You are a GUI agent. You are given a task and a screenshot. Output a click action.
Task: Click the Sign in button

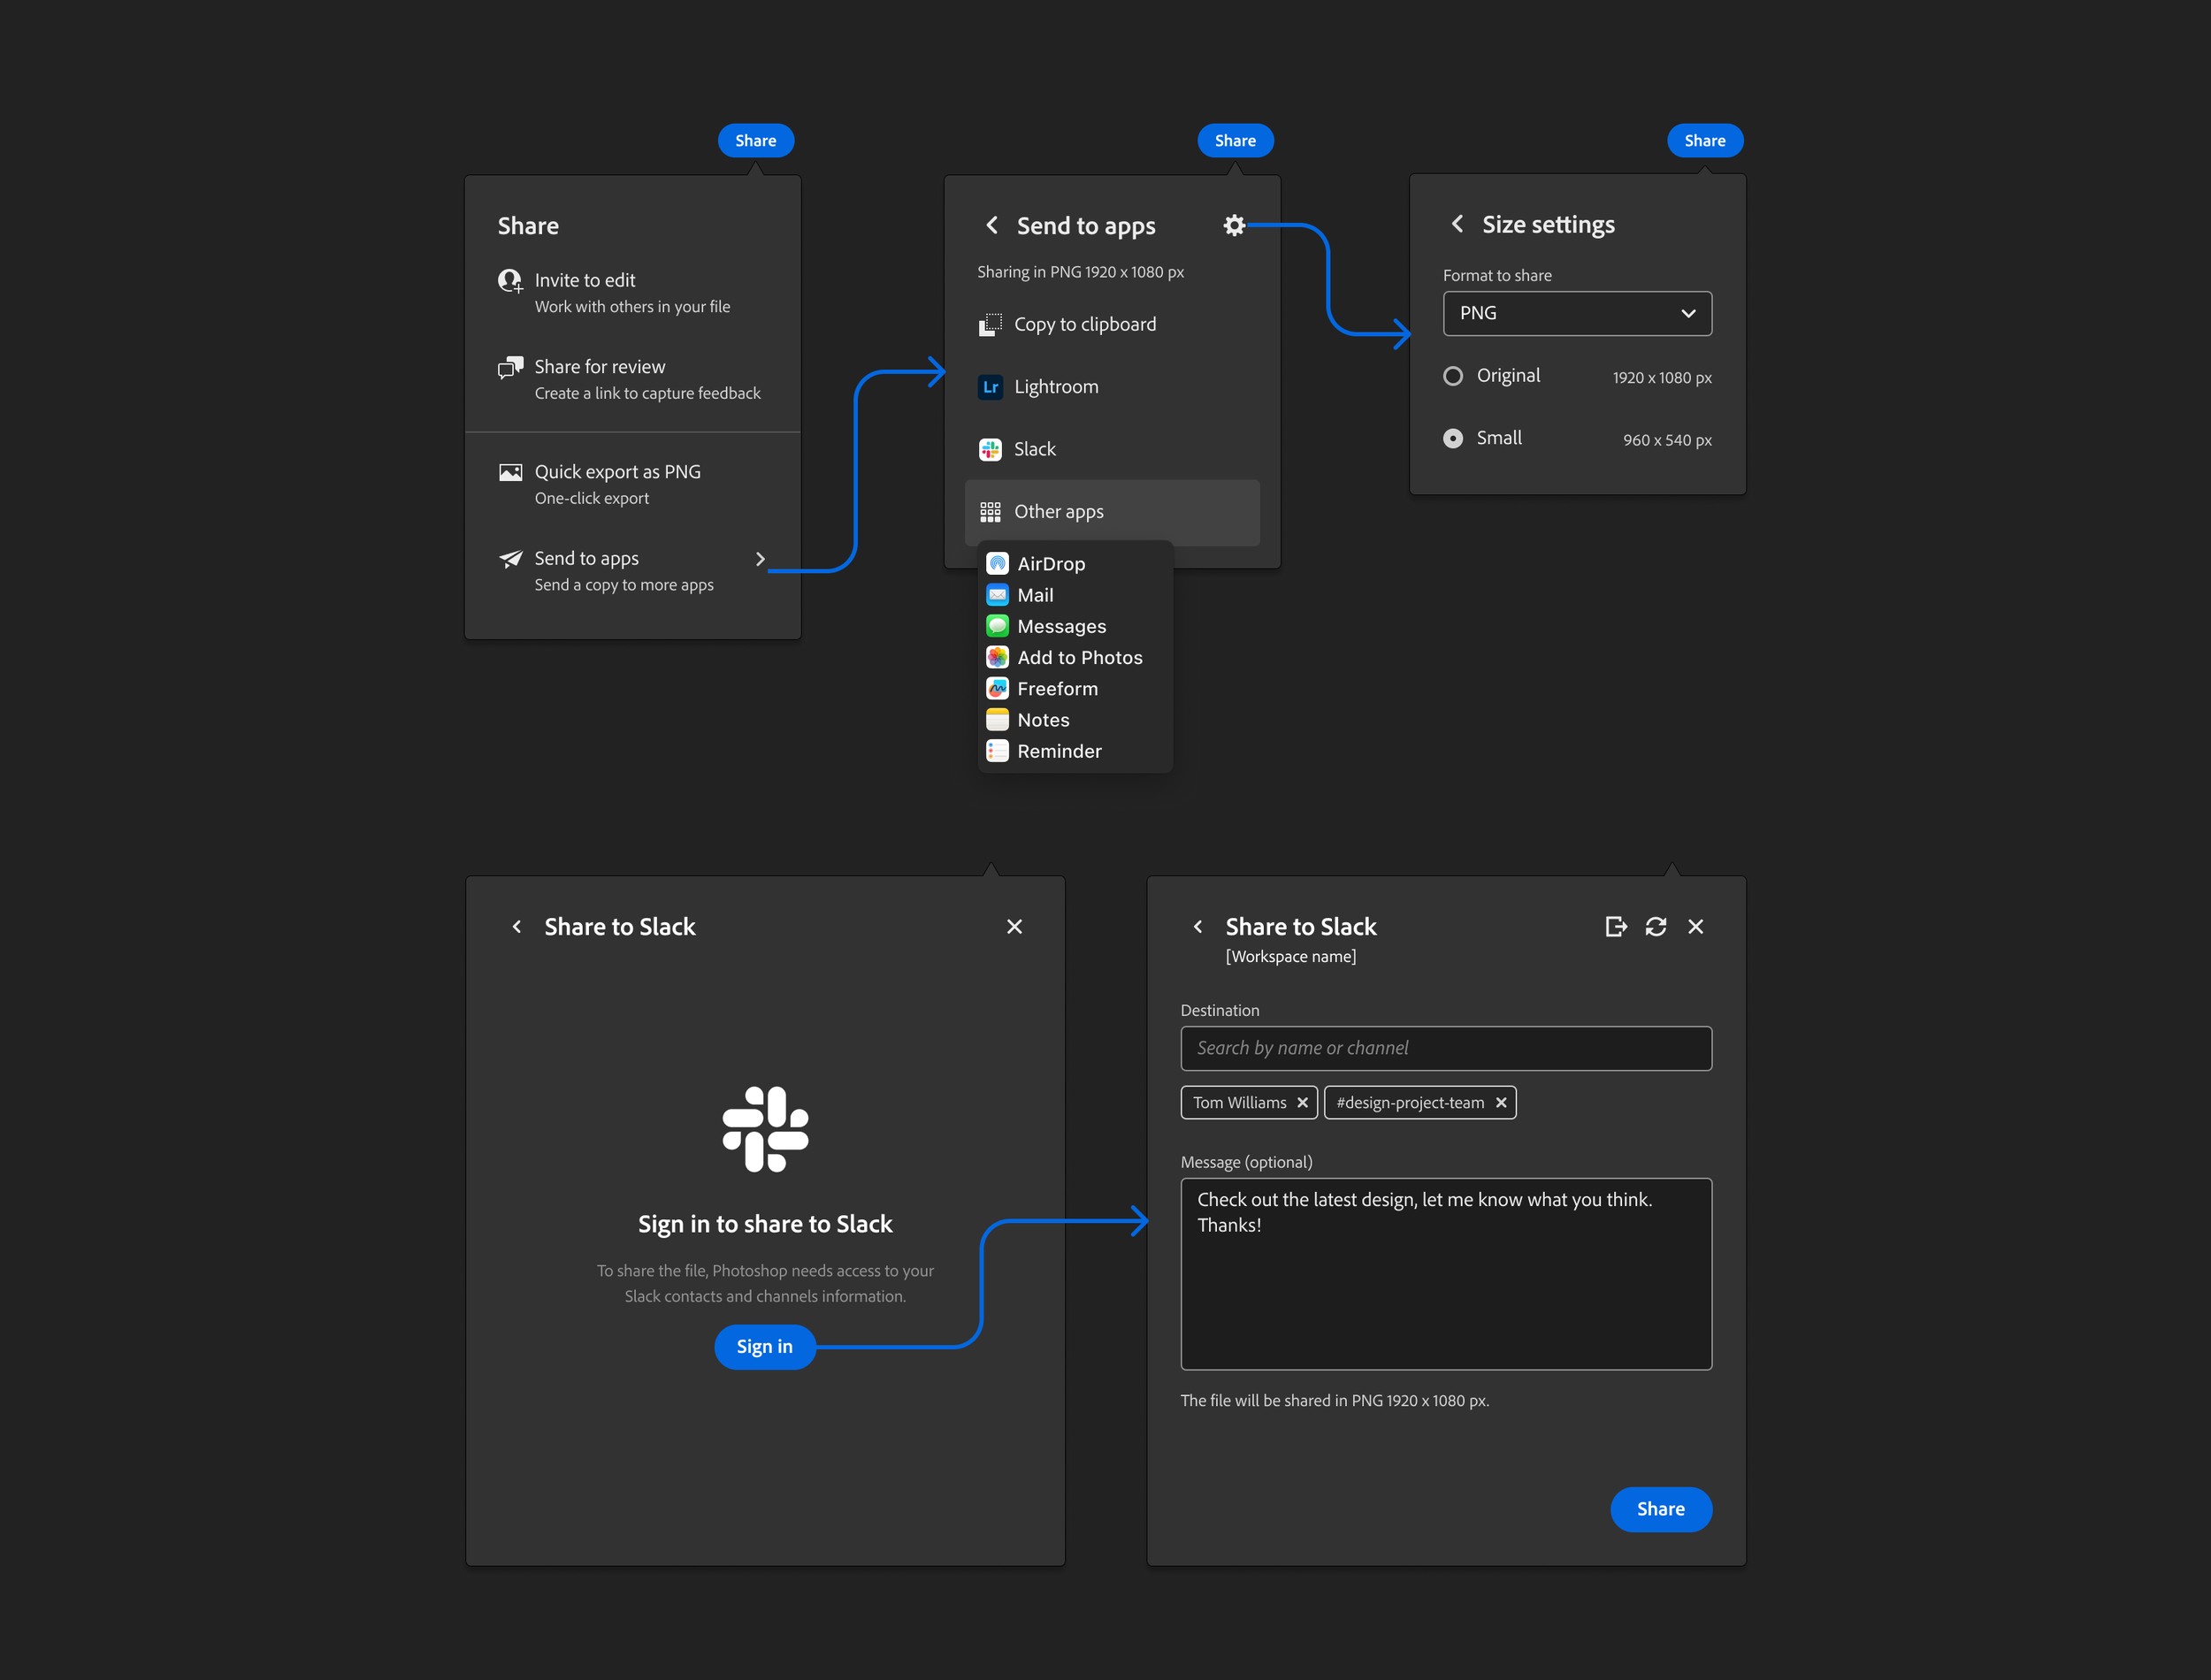[x=765, y=1347]
